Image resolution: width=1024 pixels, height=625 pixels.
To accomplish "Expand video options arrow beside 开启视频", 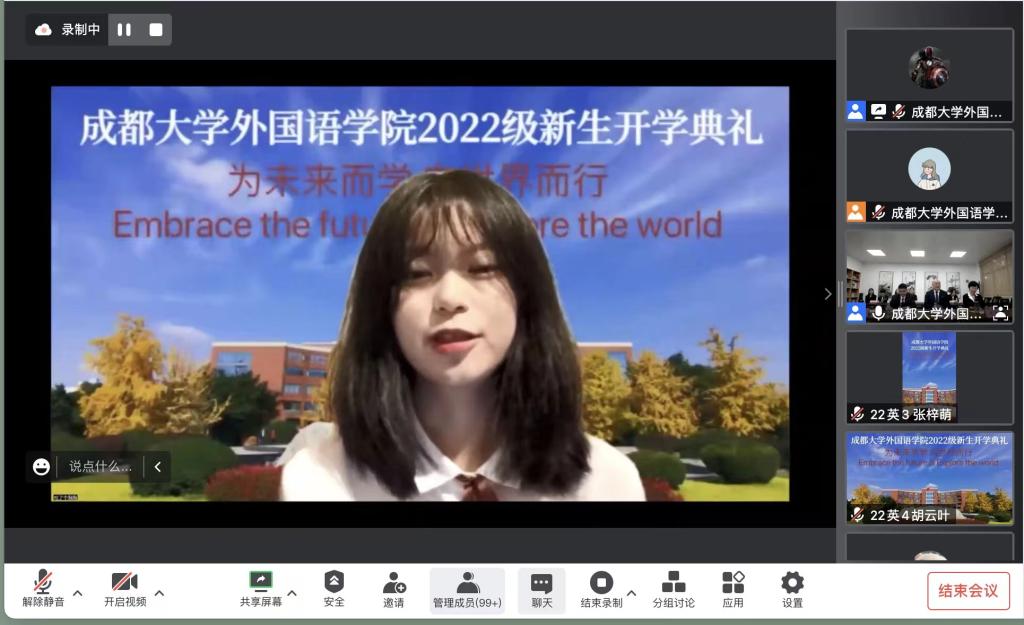I will [x=159, y=592].
